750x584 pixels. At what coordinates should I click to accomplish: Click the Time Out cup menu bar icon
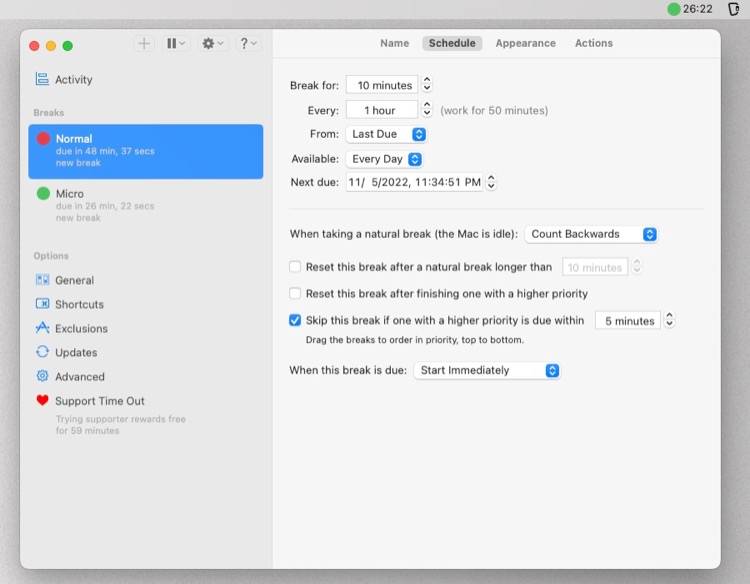click(x=733, y=9)
